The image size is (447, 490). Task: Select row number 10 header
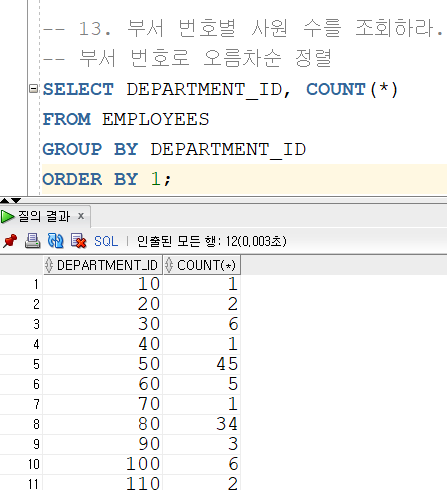pos(21,464)
